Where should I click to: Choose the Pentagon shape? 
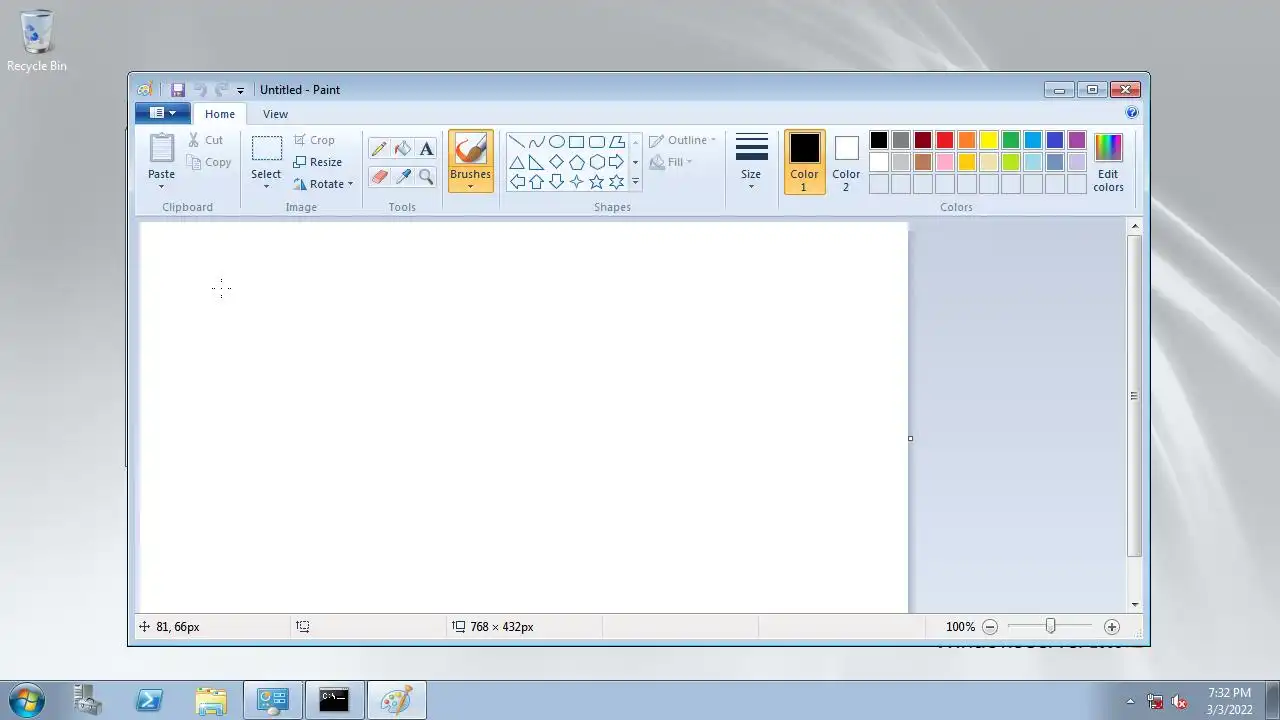[577, 162]
